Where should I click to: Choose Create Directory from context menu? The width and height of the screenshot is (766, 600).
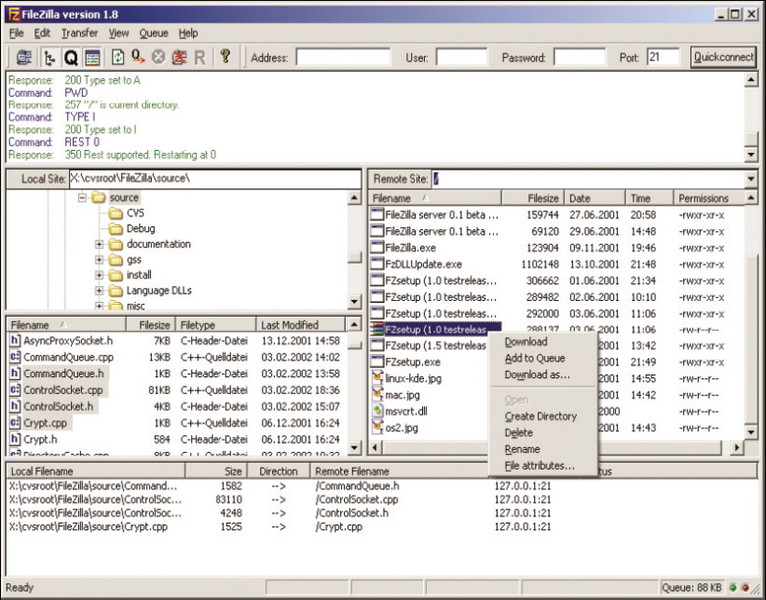pyautogui.click(x=540, y=416)
